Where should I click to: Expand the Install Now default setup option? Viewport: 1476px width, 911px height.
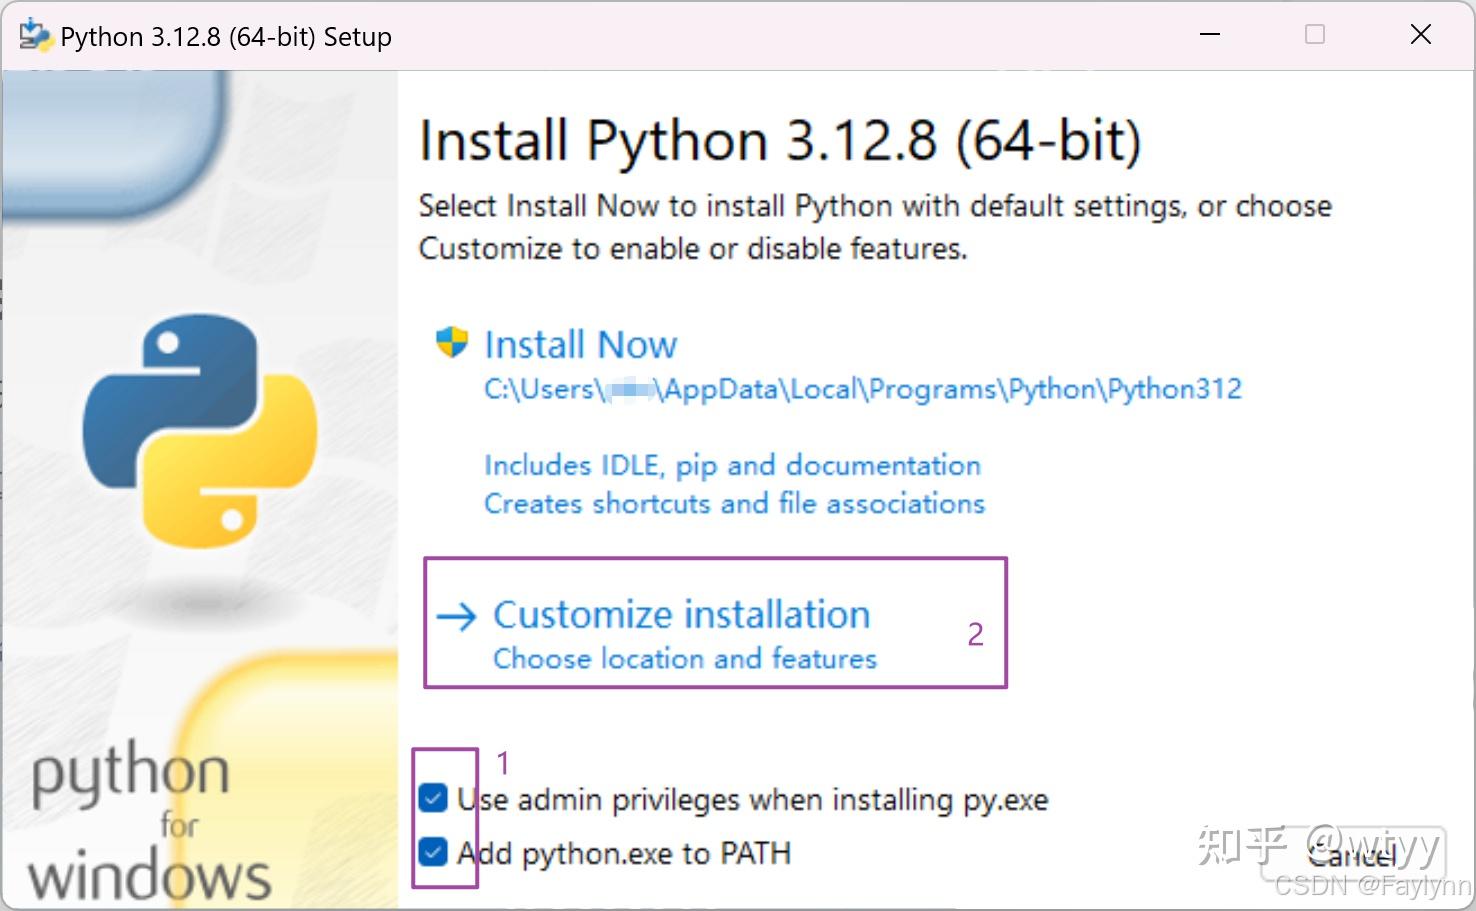tap(580, 343)
